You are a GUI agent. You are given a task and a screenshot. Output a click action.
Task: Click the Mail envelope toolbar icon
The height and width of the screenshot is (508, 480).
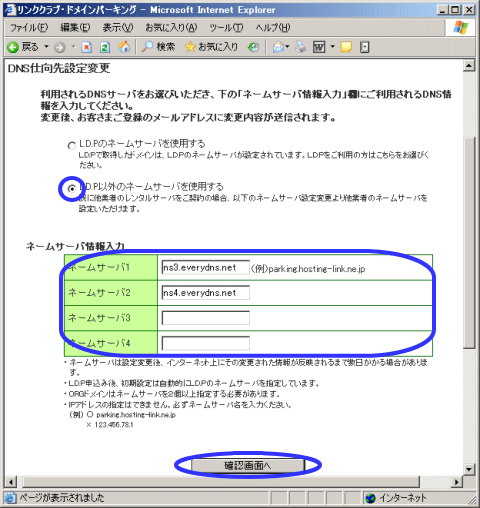tap(278, 47)
